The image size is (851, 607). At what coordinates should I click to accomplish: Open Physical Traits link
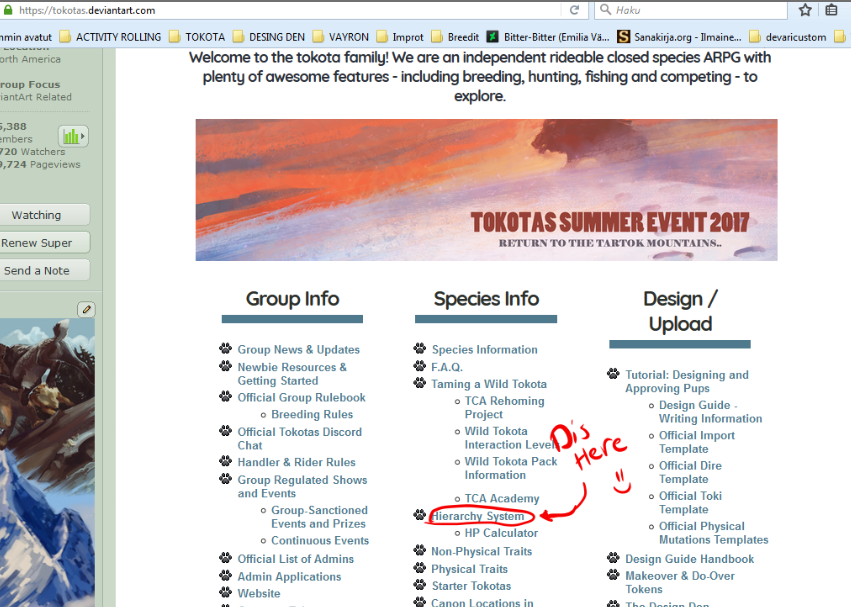(x=469, y=569)
